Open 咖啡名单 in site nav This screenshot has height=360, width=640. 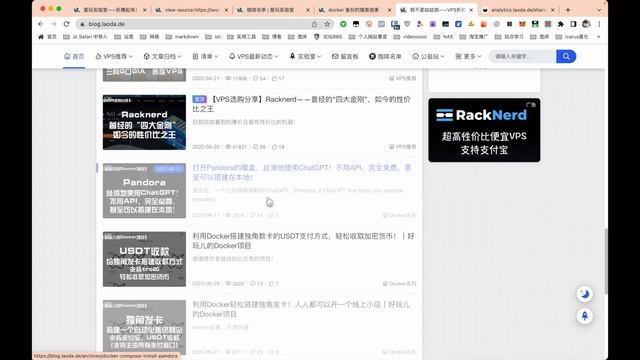[385, 56]
